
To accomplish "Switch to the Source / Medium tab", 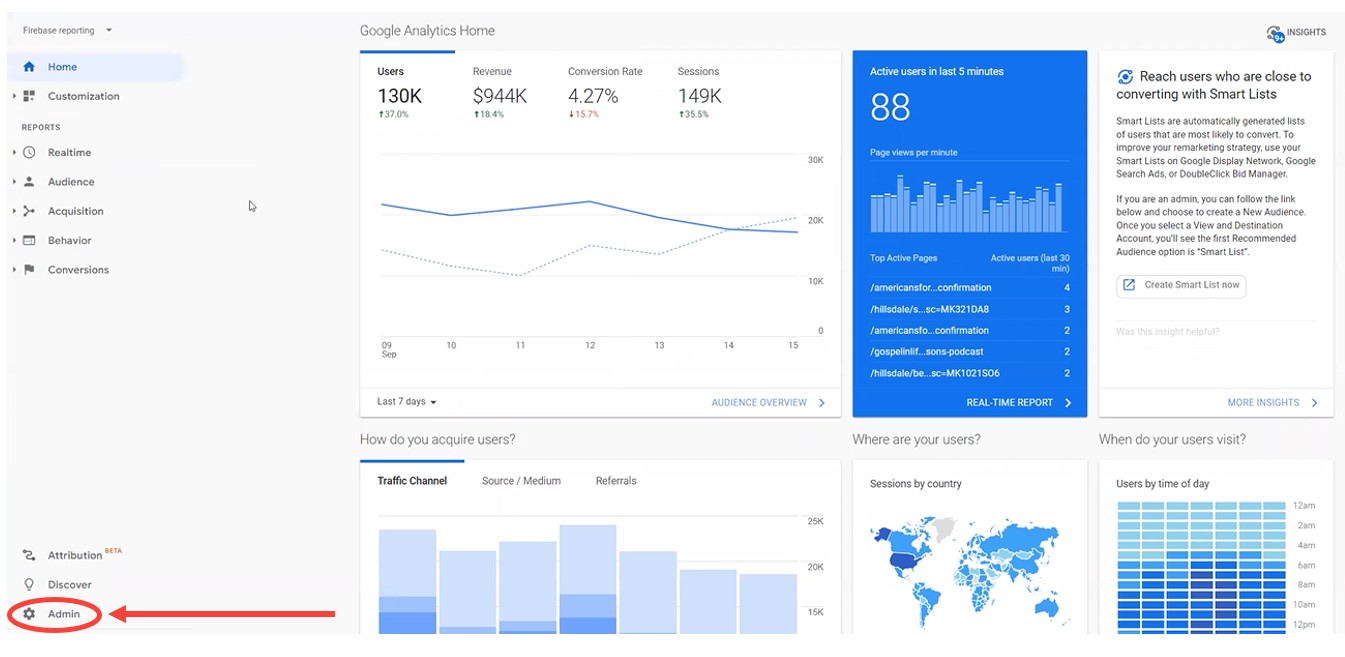I will [521, 481].
